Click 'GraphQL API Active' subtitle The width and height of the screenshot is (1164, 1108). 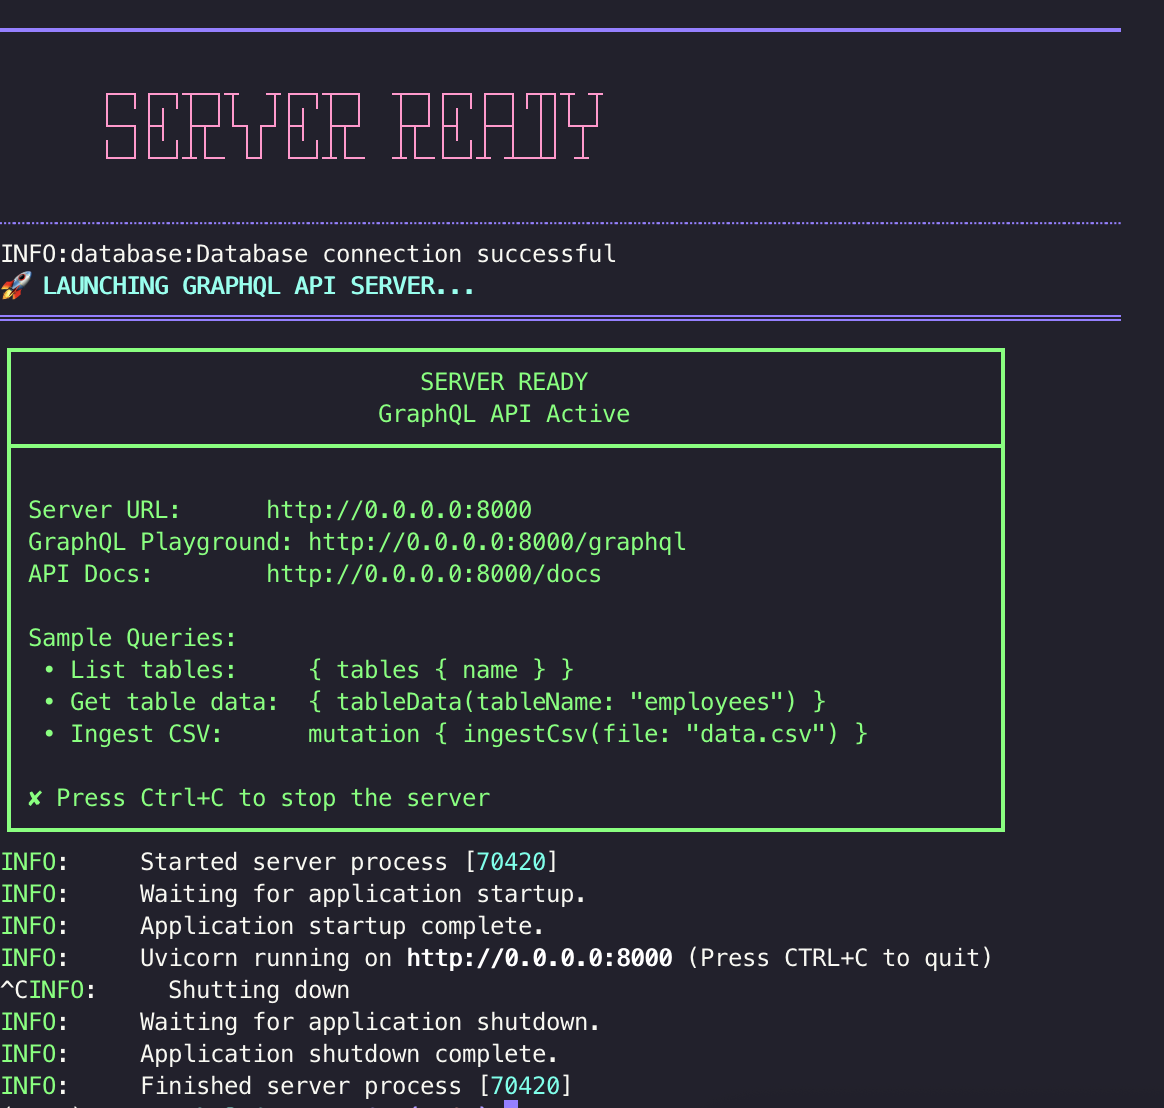tap(504, 414)
